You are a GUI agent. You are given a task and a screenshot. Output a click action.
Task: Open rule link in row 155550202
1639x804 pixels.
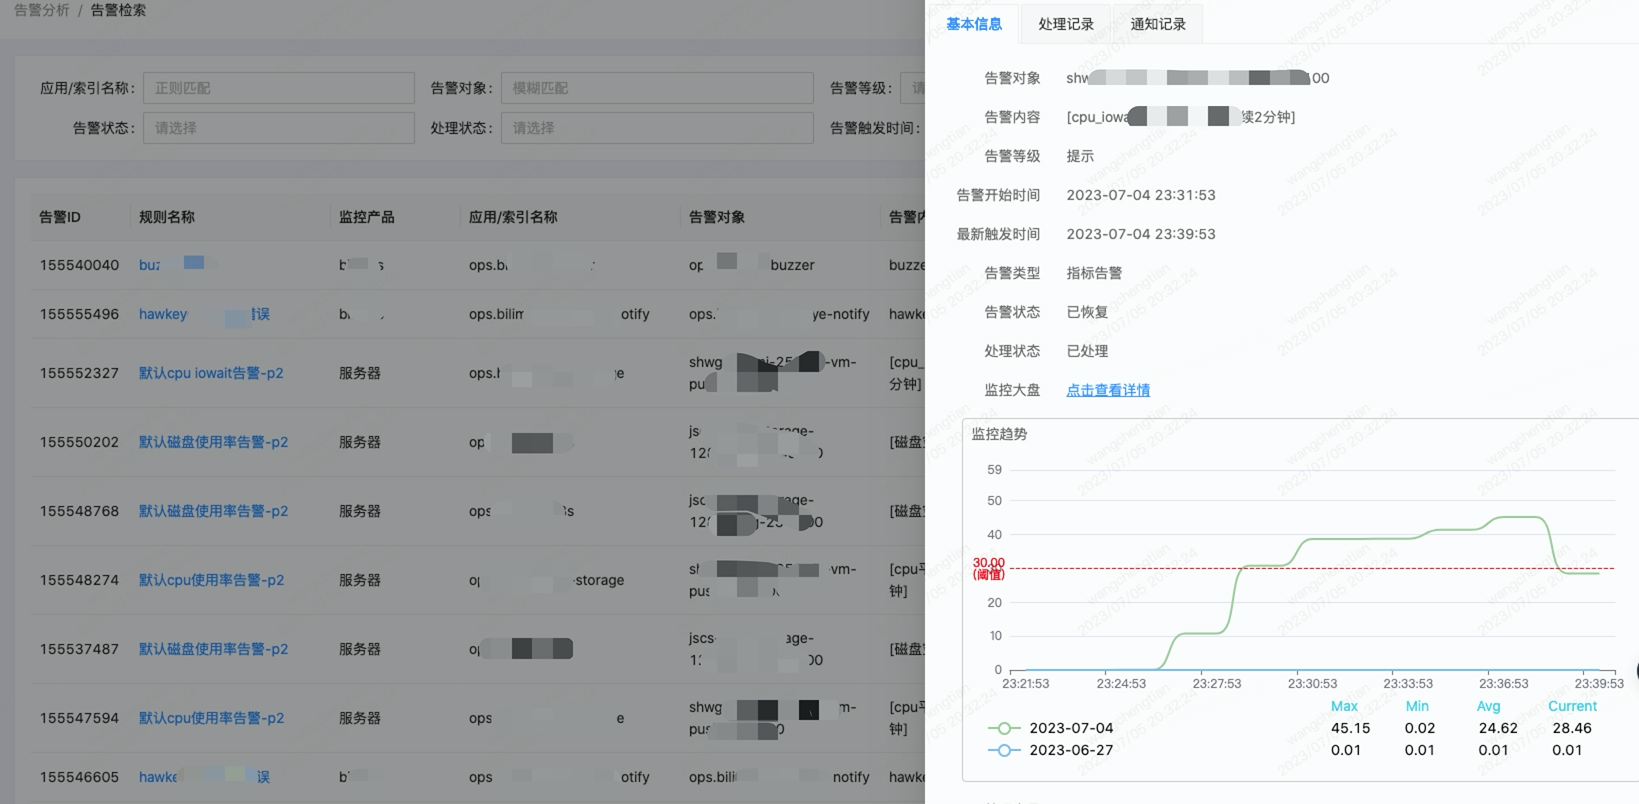213,442
